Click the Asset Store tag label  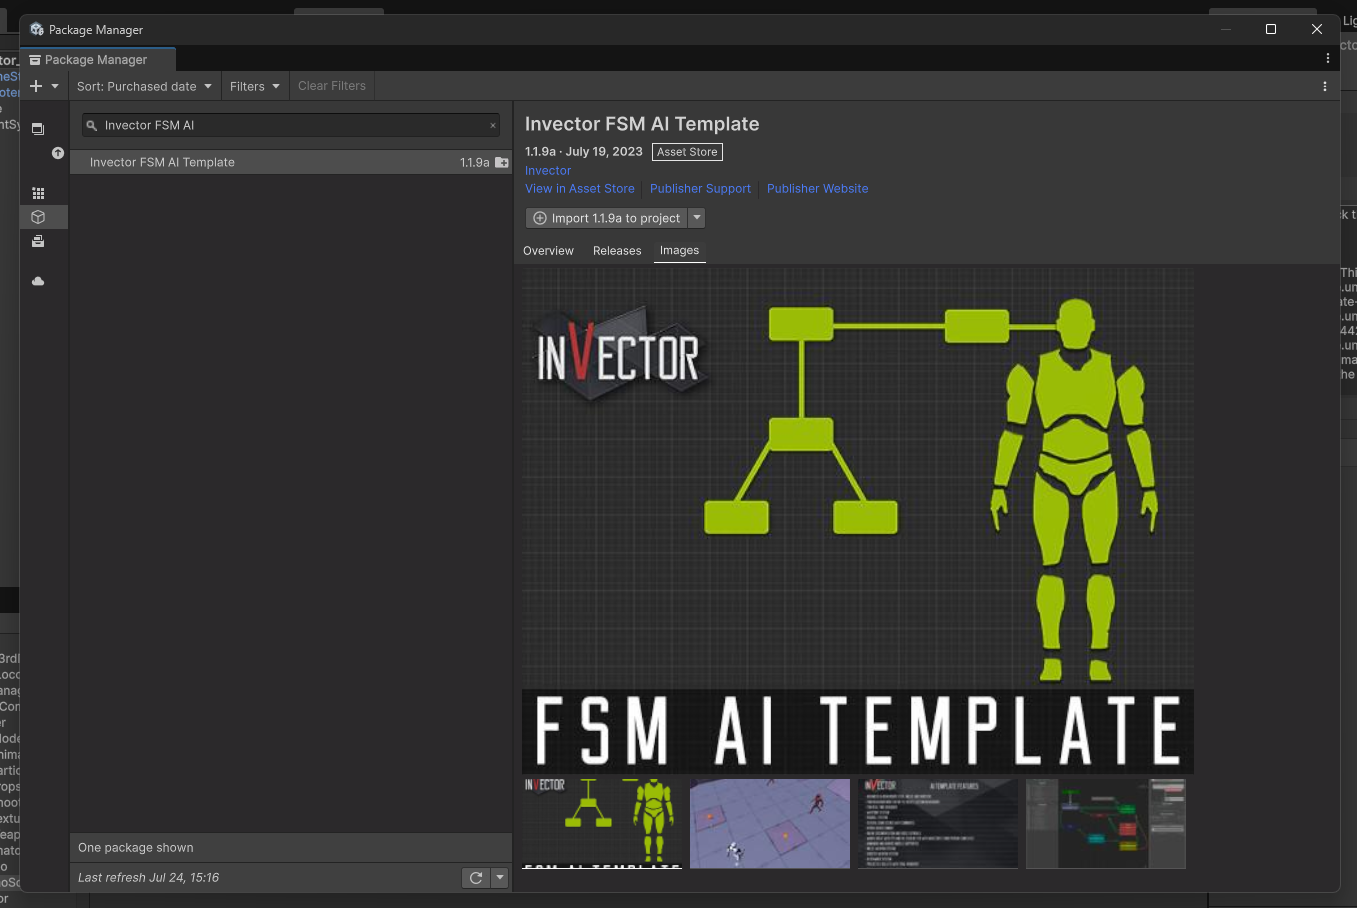687,152
